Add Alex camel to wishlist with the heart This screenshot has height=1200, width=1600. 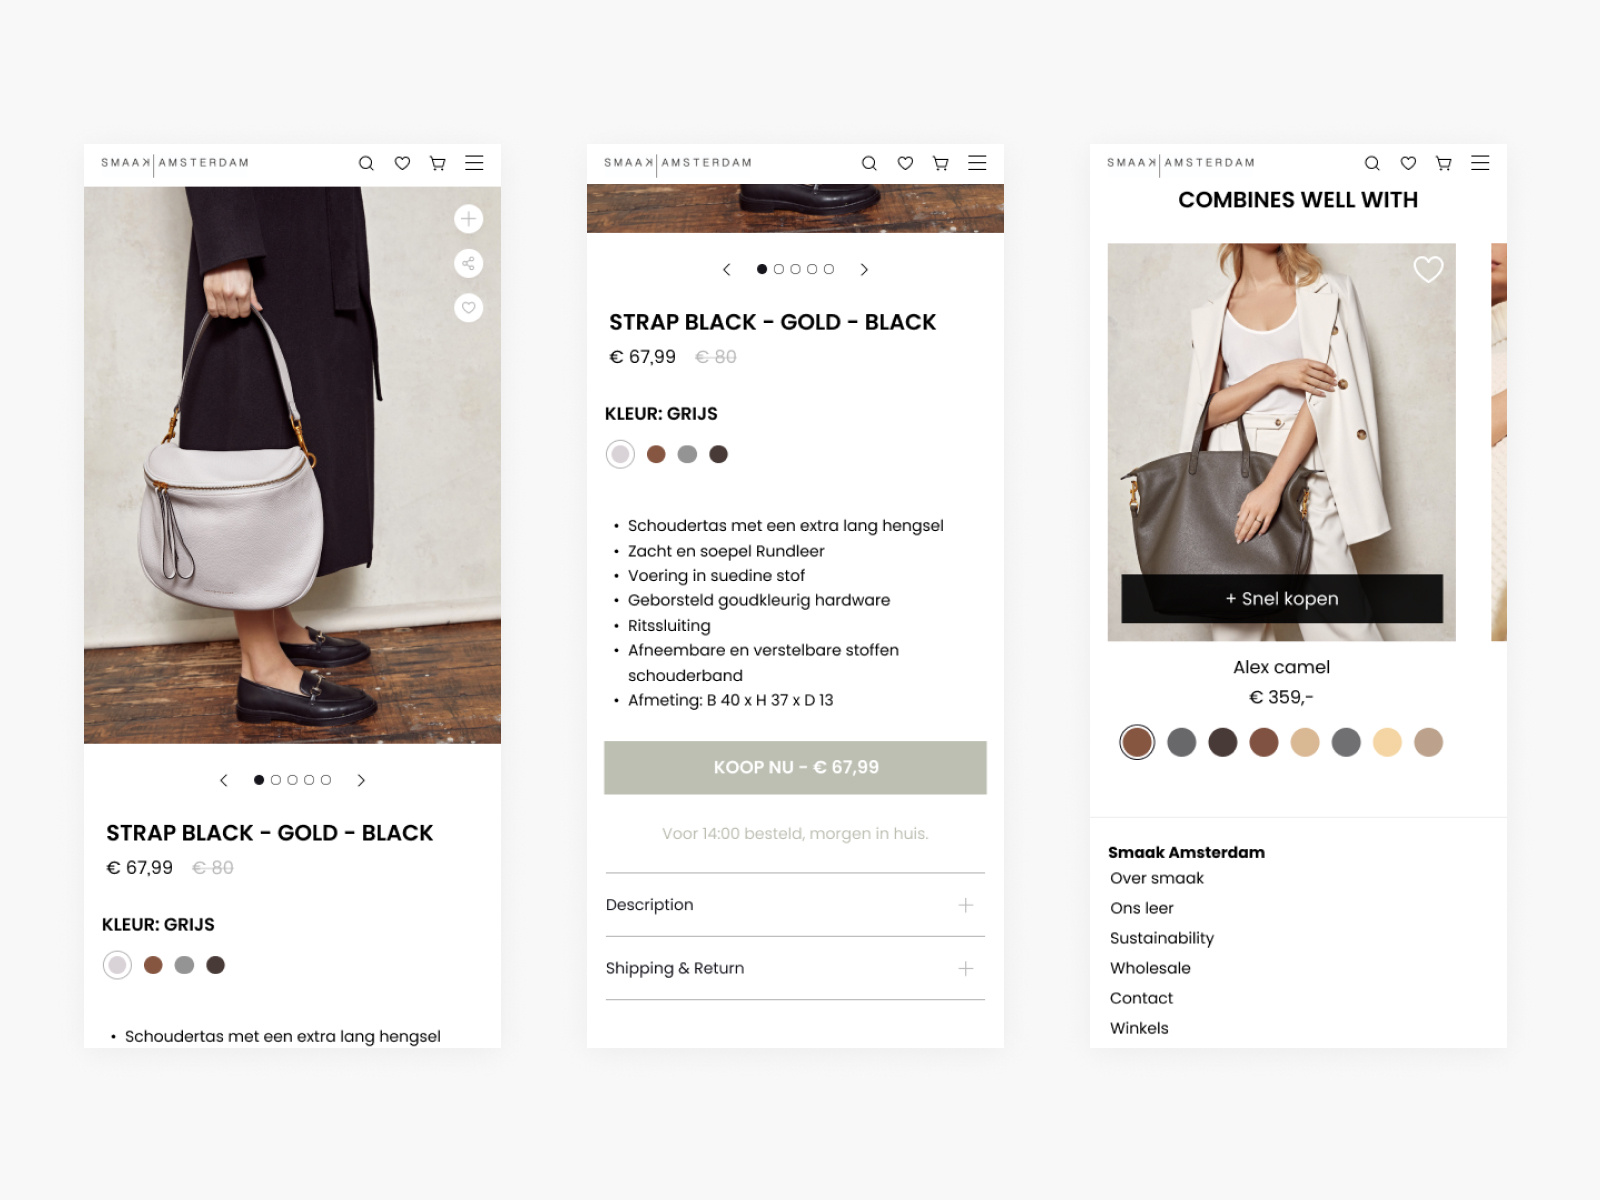click(1428, 269)
